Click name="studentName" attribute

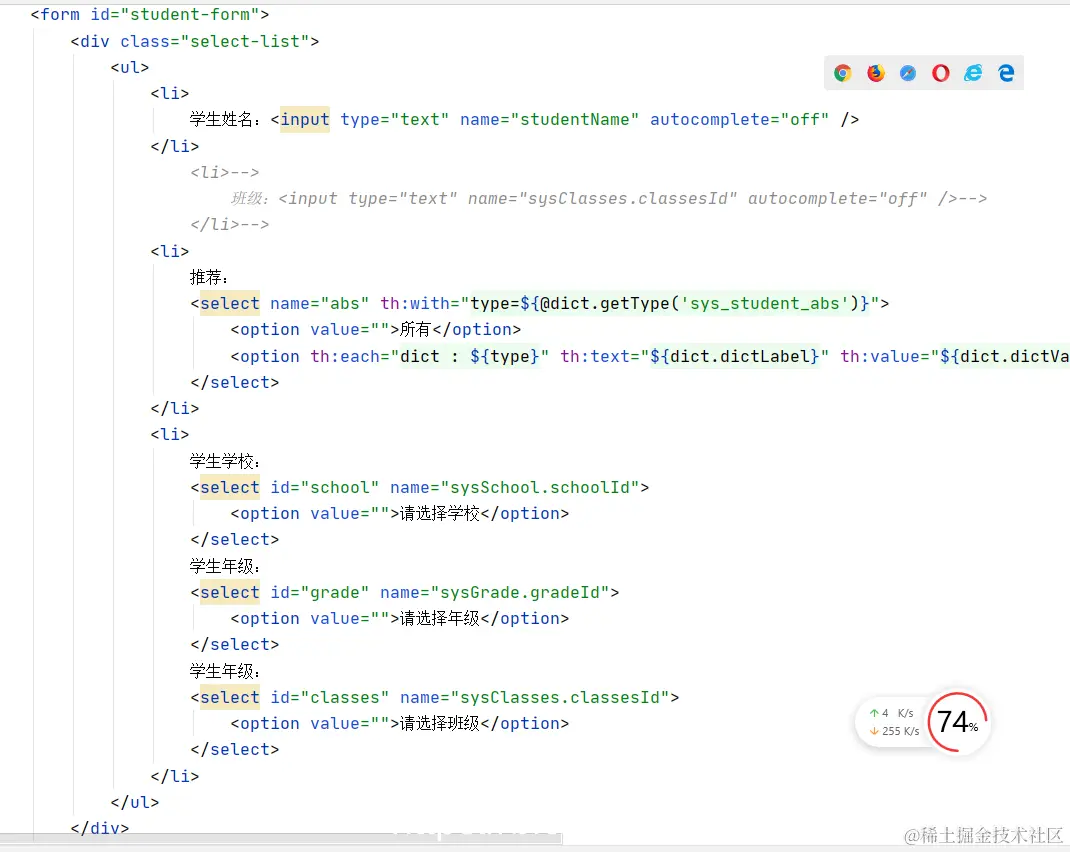click(549, 119)
